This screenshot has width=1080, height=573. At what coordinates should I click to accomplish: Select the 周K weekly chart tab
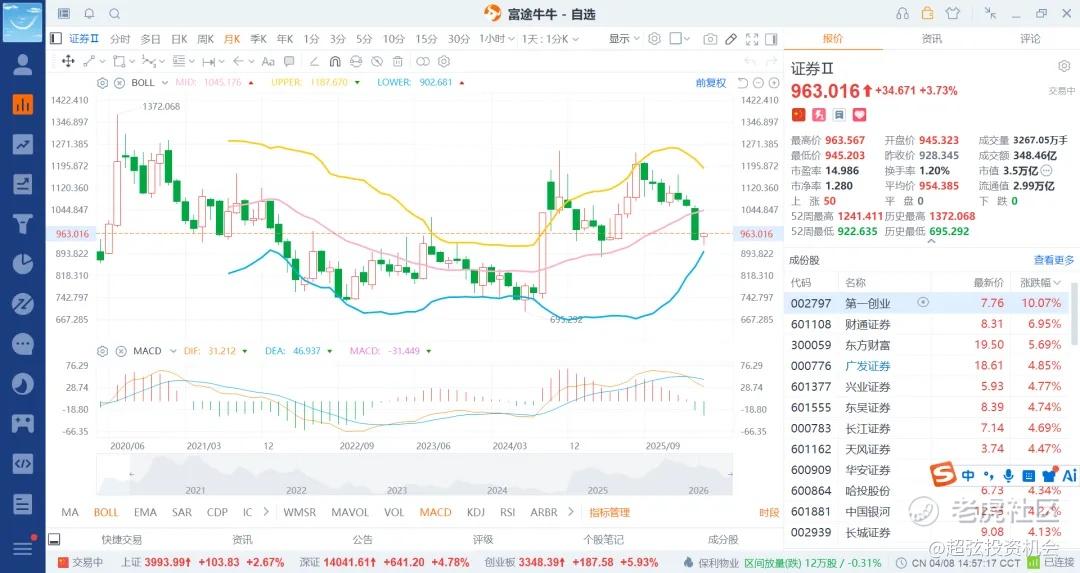[x=205, y=39]
